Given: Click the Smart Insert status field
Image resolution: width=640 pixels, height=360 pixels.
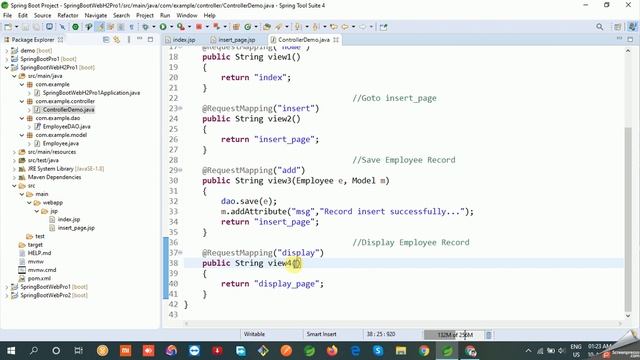Looking at the screenshot, I should [322, 334].
